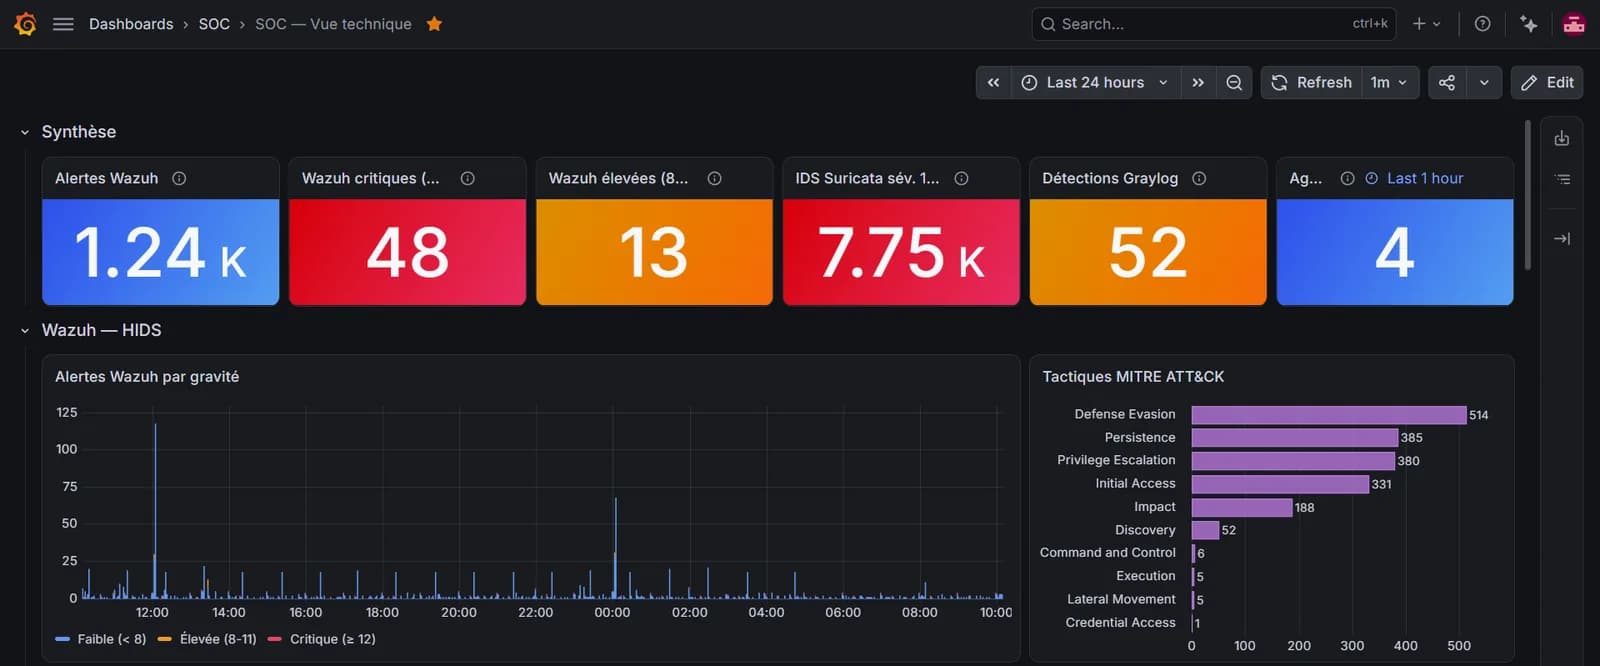This screenshot has height=666, width=1600.
Task: Click the Détections Graylog 52 stat
Action: [x=1148, y=252]
